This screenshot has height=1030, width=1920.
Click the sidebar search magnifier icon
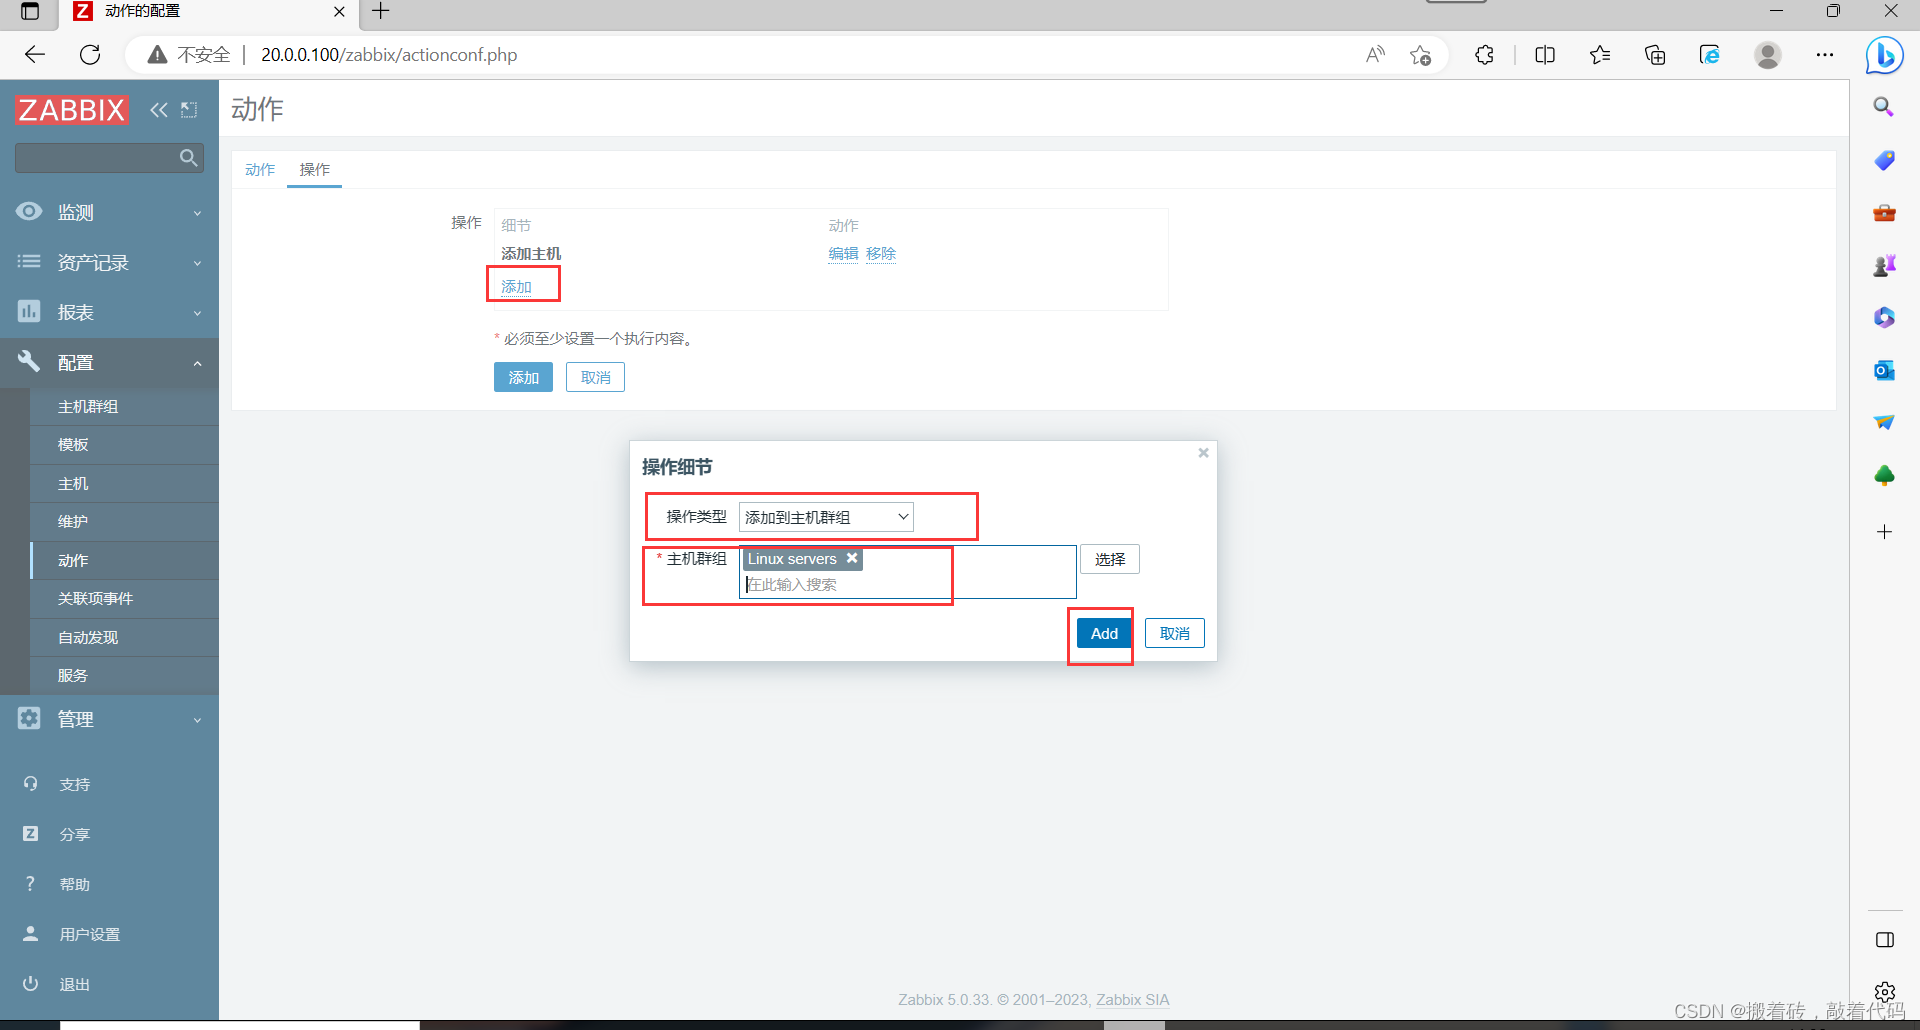point(188,158)
